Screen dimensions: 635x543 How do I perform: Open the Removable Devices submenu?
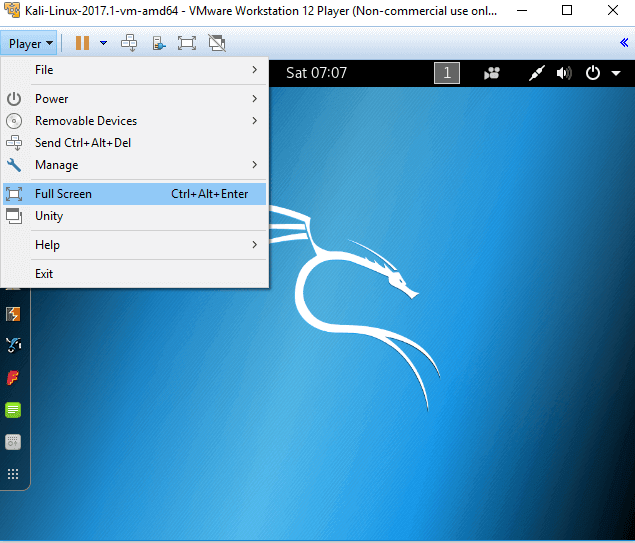coord(134,121)
